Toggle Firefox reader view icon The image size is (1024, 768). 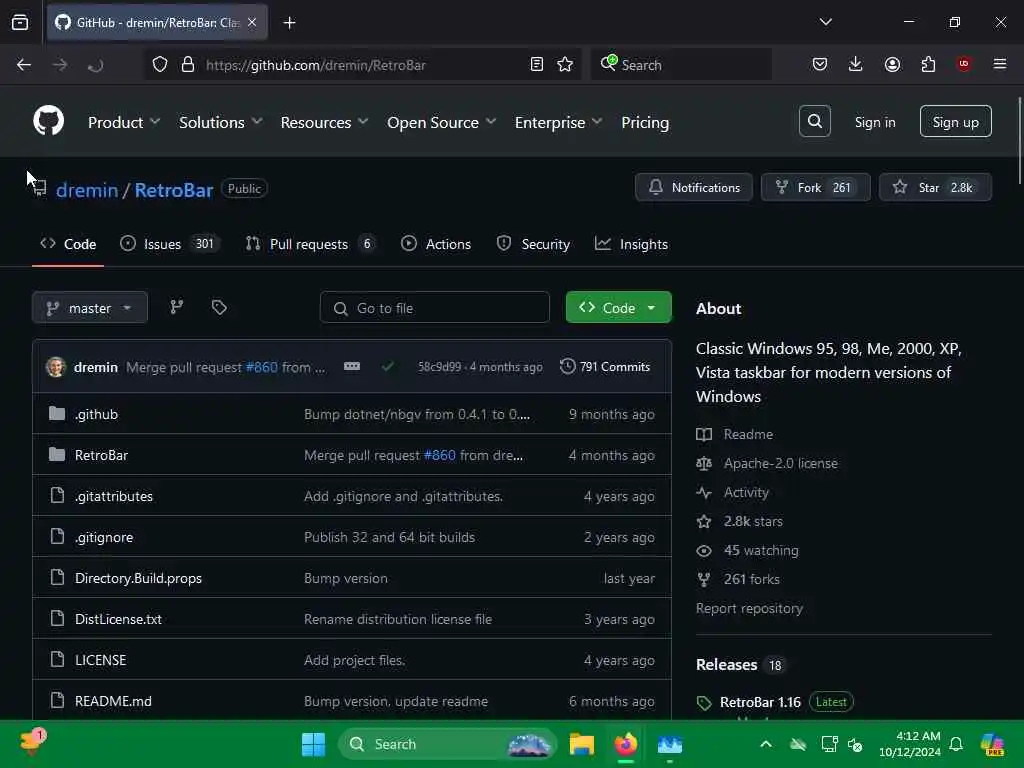(x=536, y=64)
